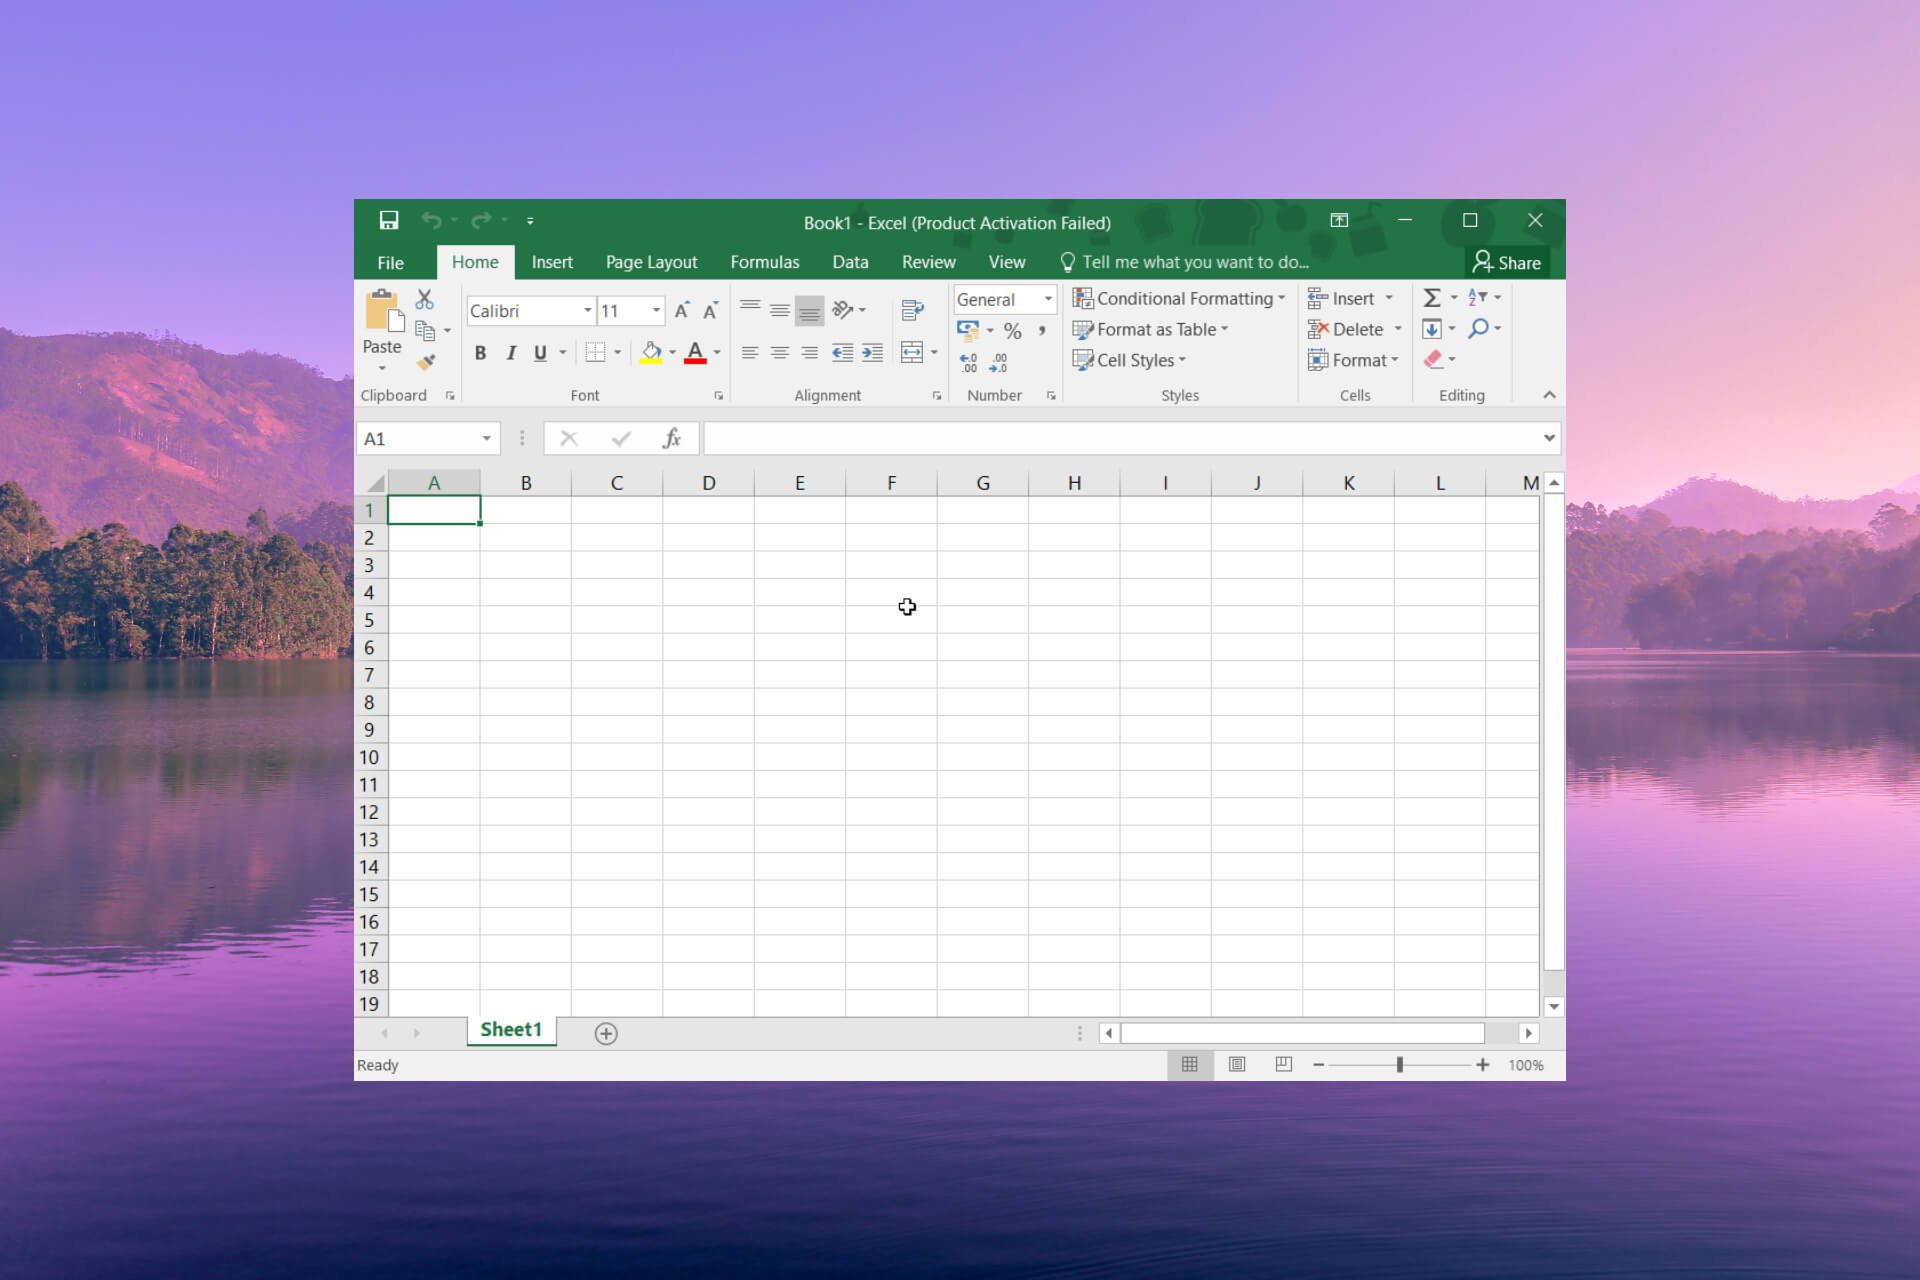Click the Share button
The width and height of the screenshot is (1920, 1280).
[x=1507, y=262]
